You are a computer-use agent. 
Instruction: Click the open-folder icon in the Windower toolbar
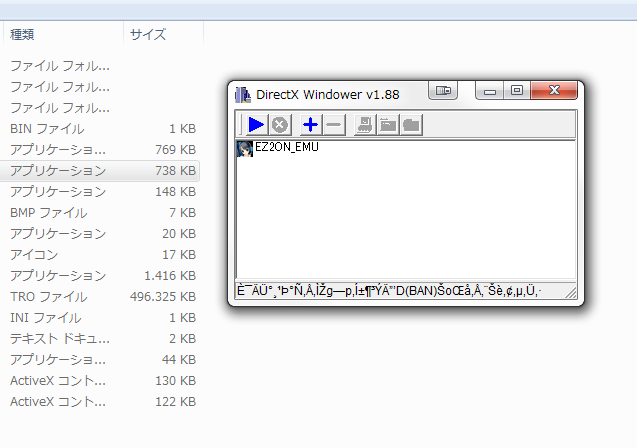(388, 125)
